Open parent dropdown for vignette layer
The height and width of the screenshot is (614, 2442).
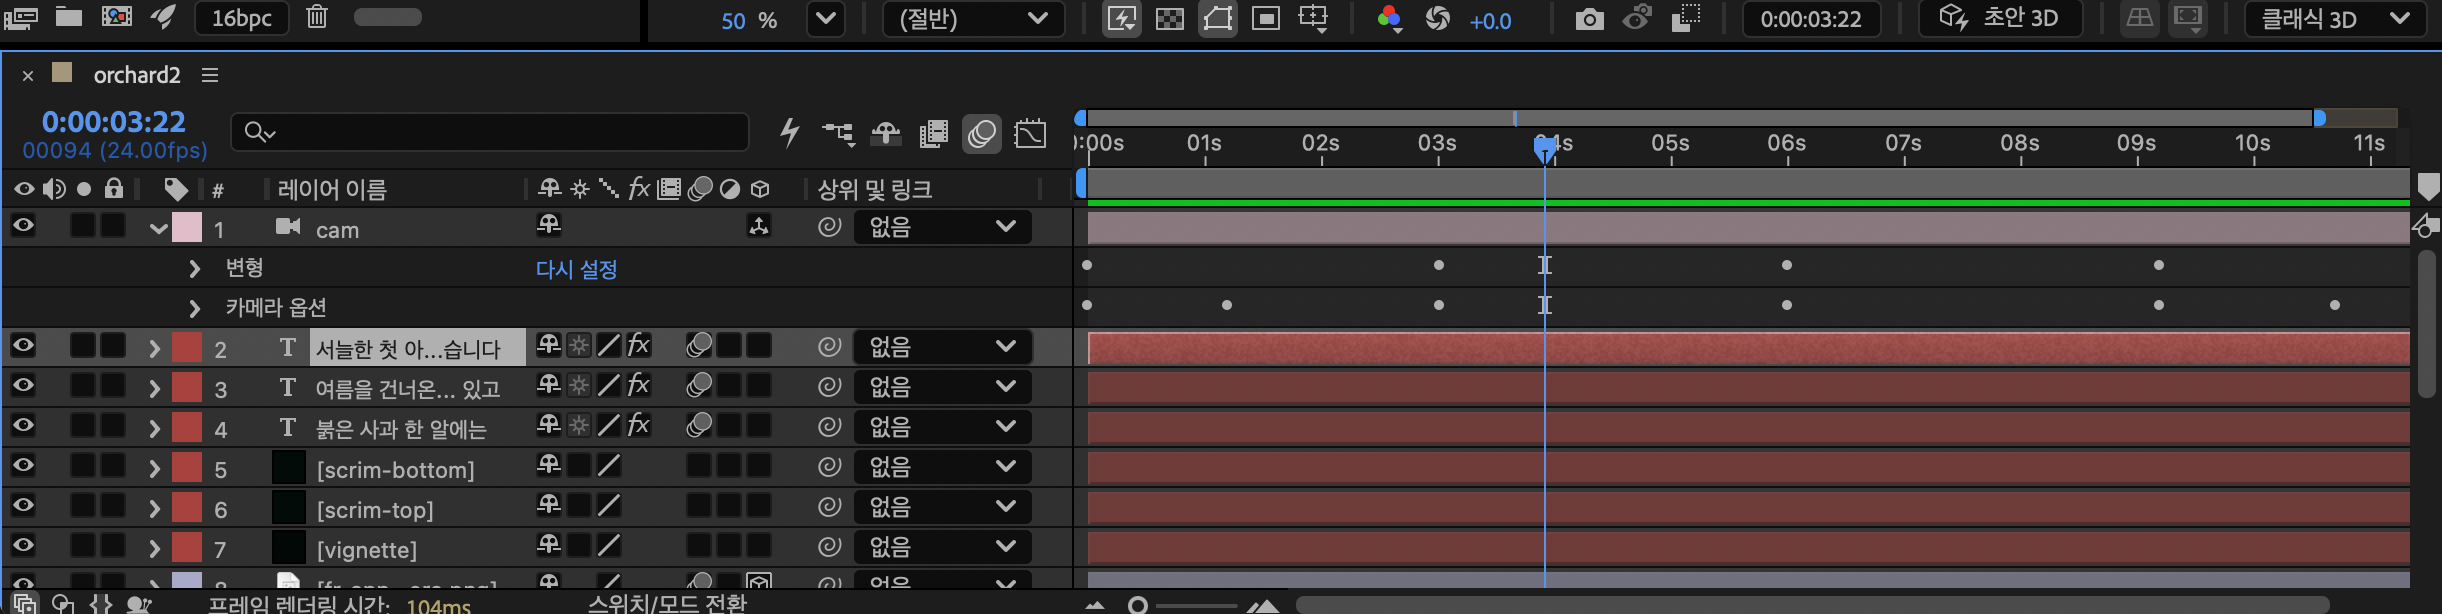click(x=942, y=547)
